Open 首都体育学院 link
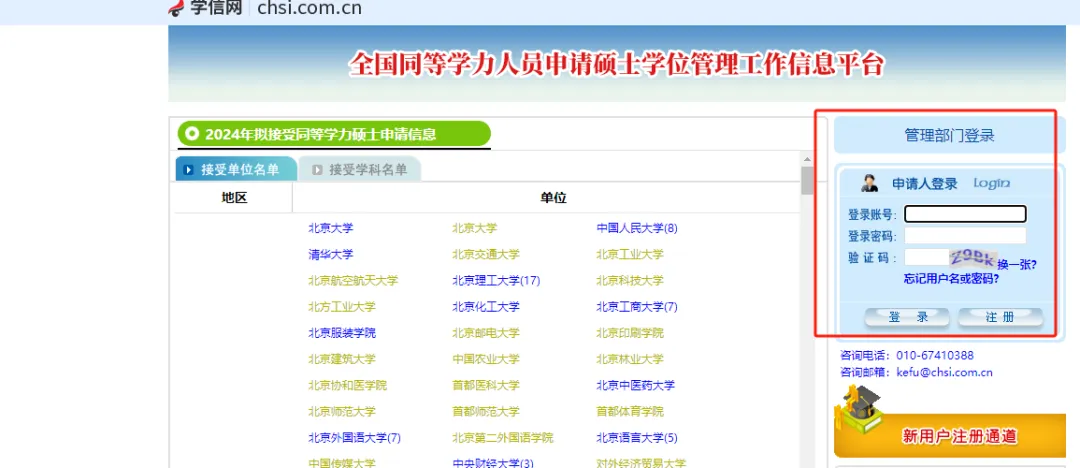 click(630, 411)
